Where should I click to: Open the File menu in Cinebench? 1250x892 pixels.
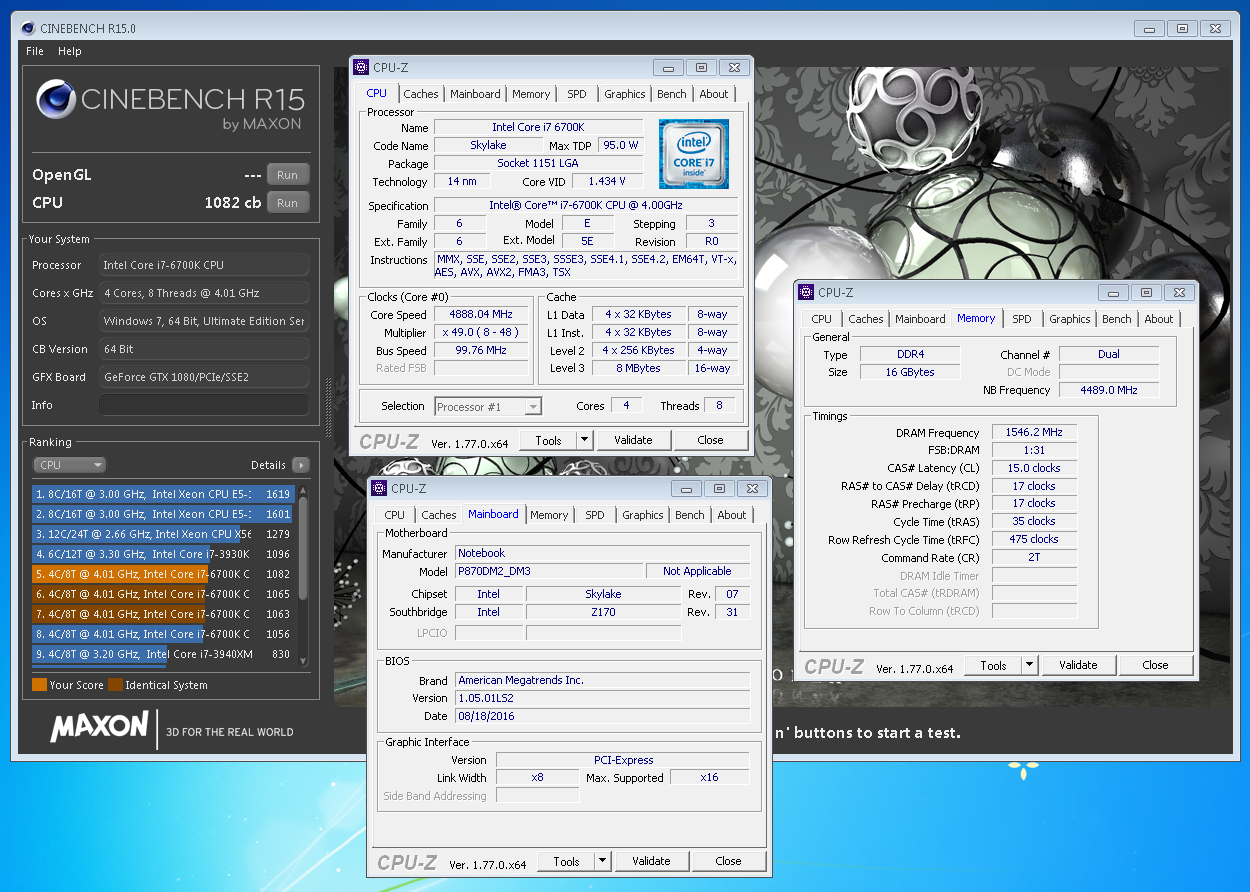click(35, 51)
